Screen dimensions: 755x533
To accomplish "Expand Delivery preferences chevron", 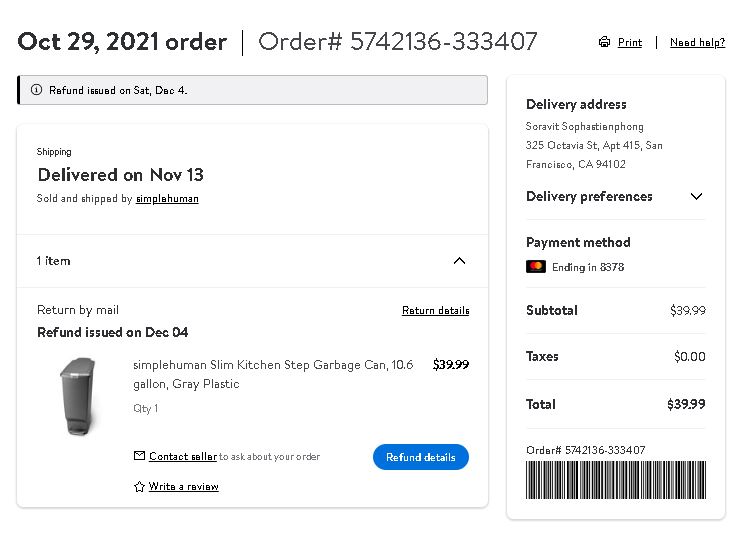I will pyautogui.click(x=696, y=196).
